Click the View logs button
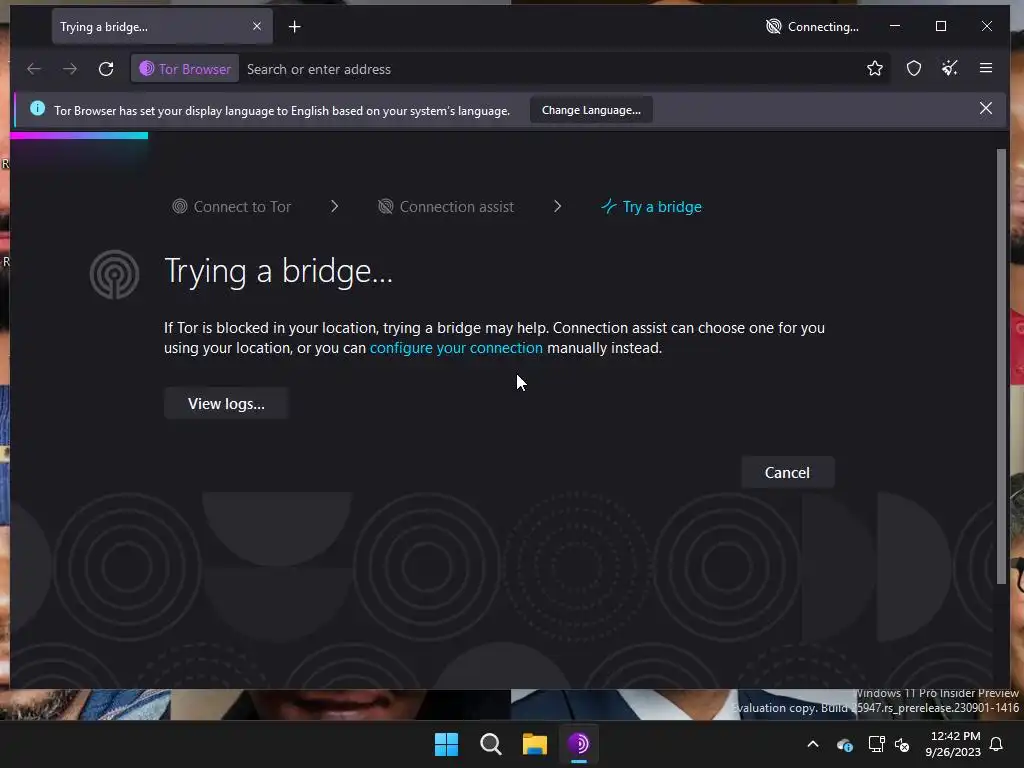This screenshot has width=1024, height=768. pos(226,404)
